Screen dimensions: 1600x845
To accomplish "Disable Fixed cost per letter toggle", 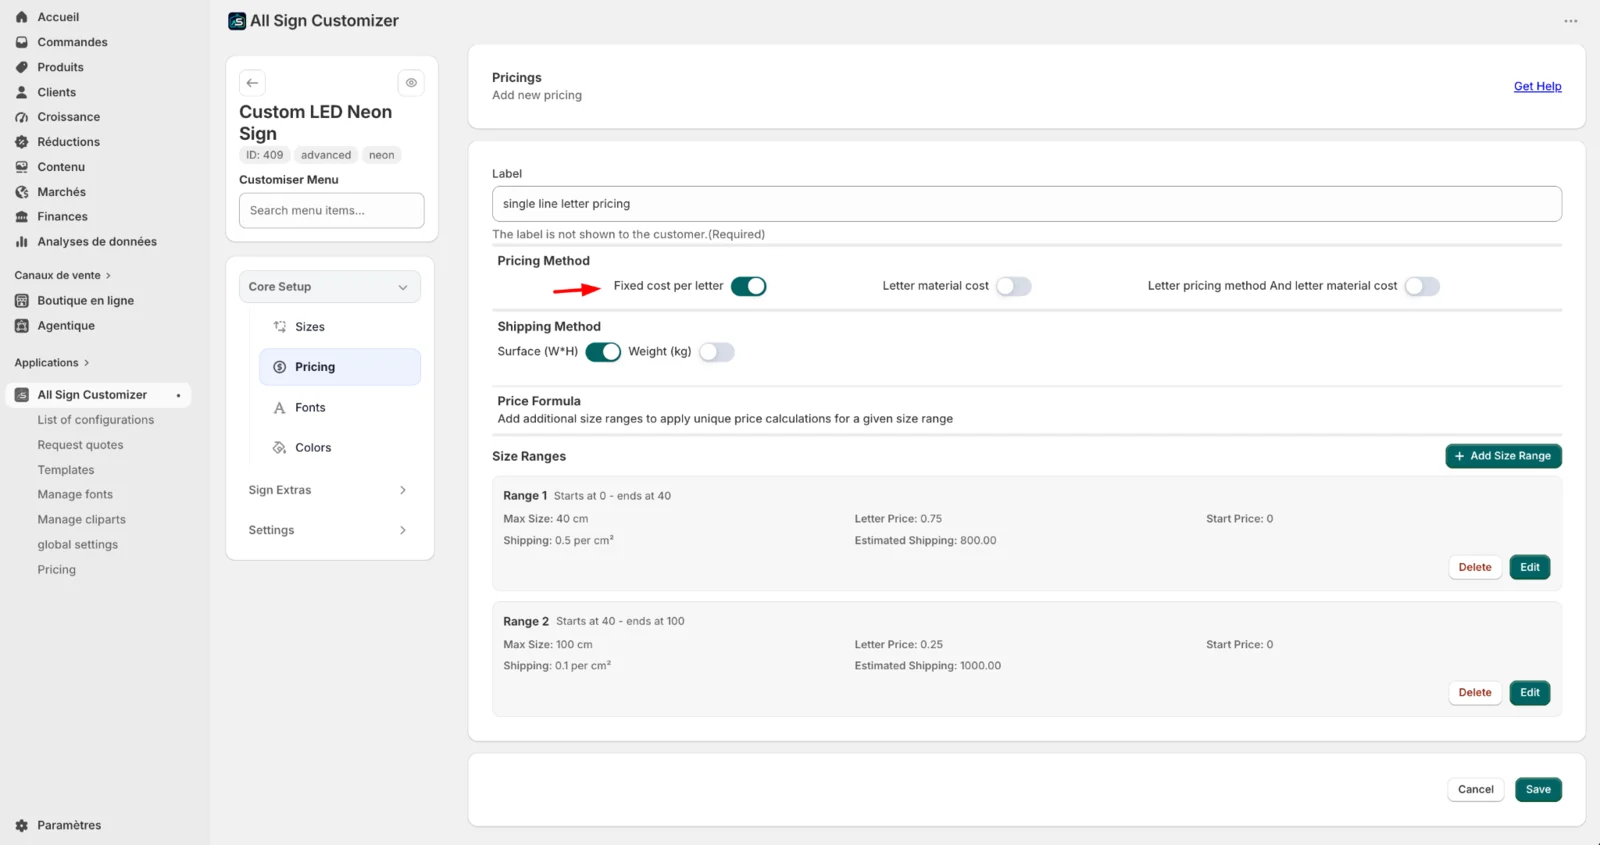I will [x=748, y=286].
